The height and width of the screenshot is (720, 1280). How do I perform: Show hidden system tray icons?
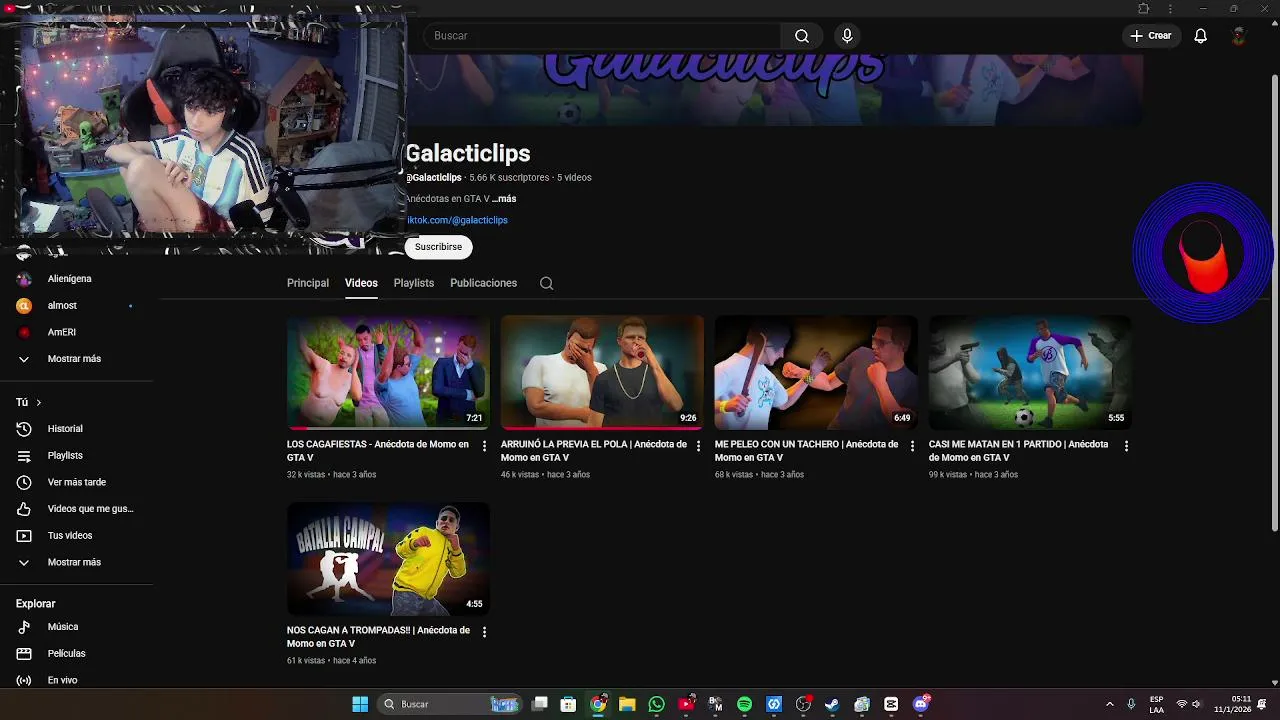1109,704
